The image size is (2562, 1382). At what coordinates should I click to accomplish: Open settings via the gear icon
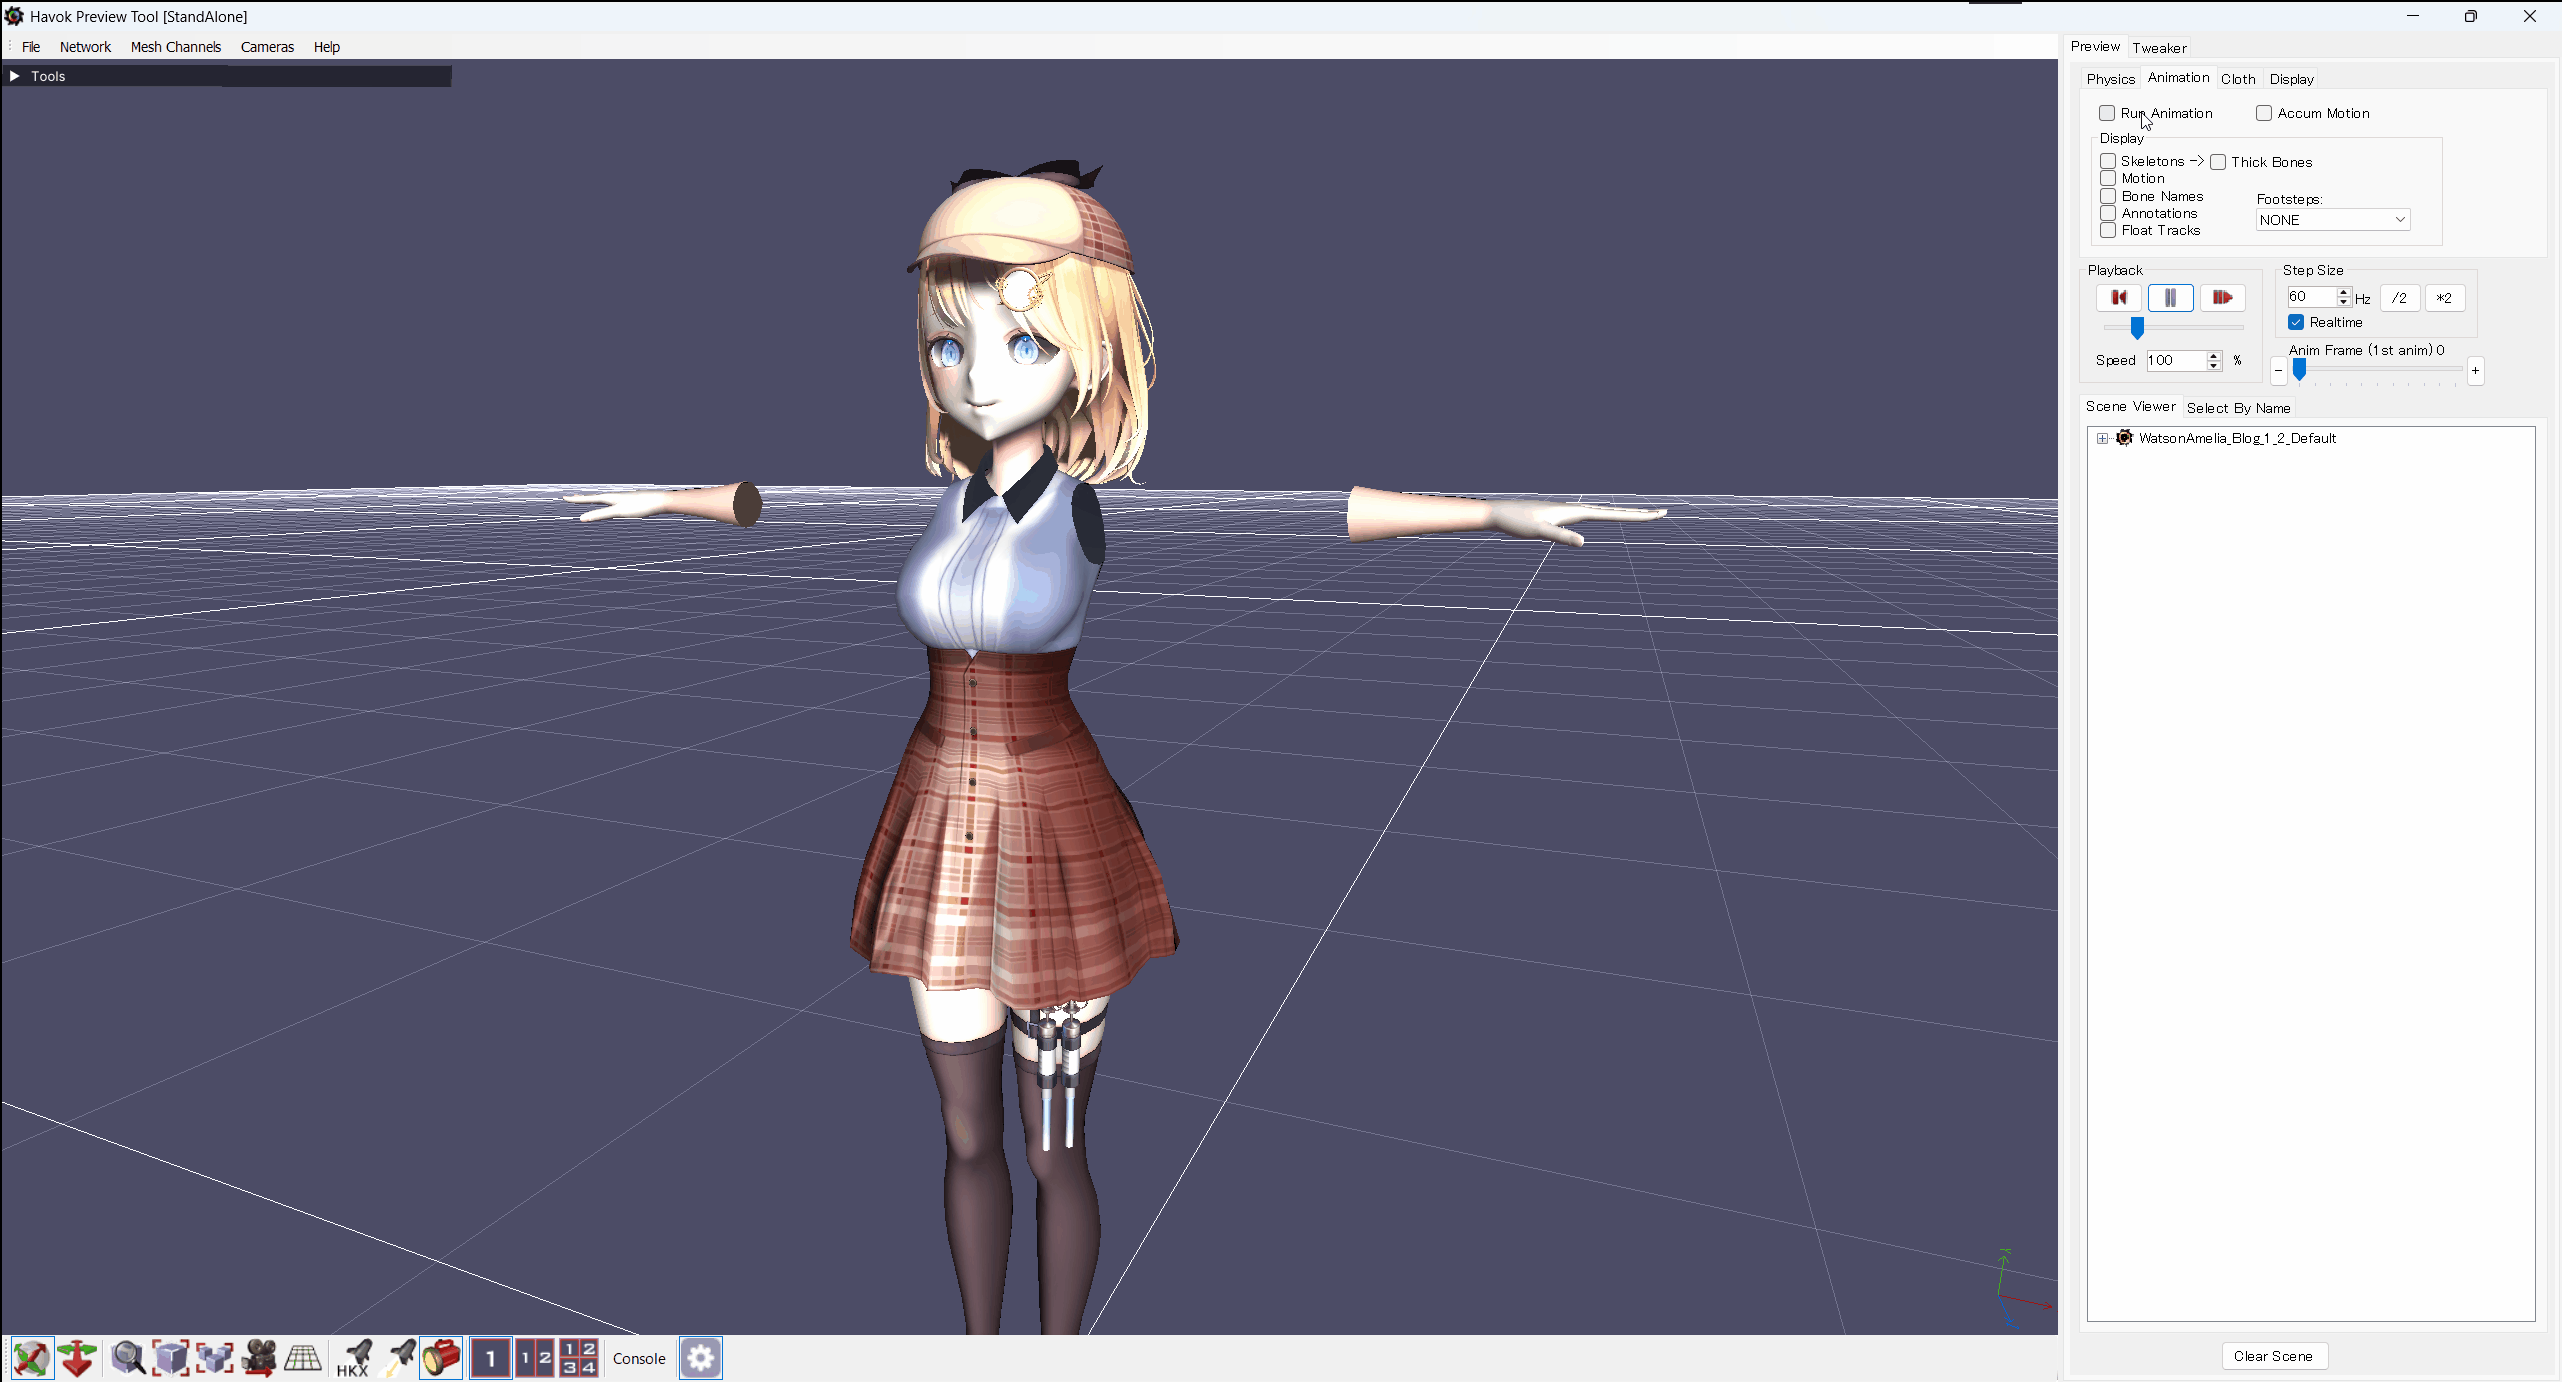(701, 1358)
